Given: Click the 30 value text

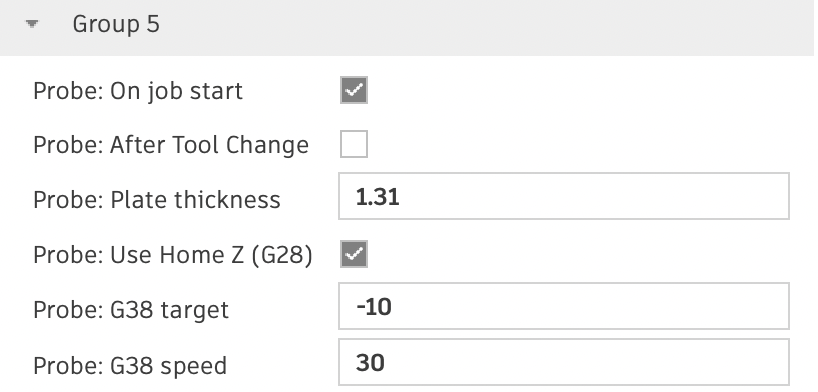Looking at the screenshot, I should coord(370,363).
